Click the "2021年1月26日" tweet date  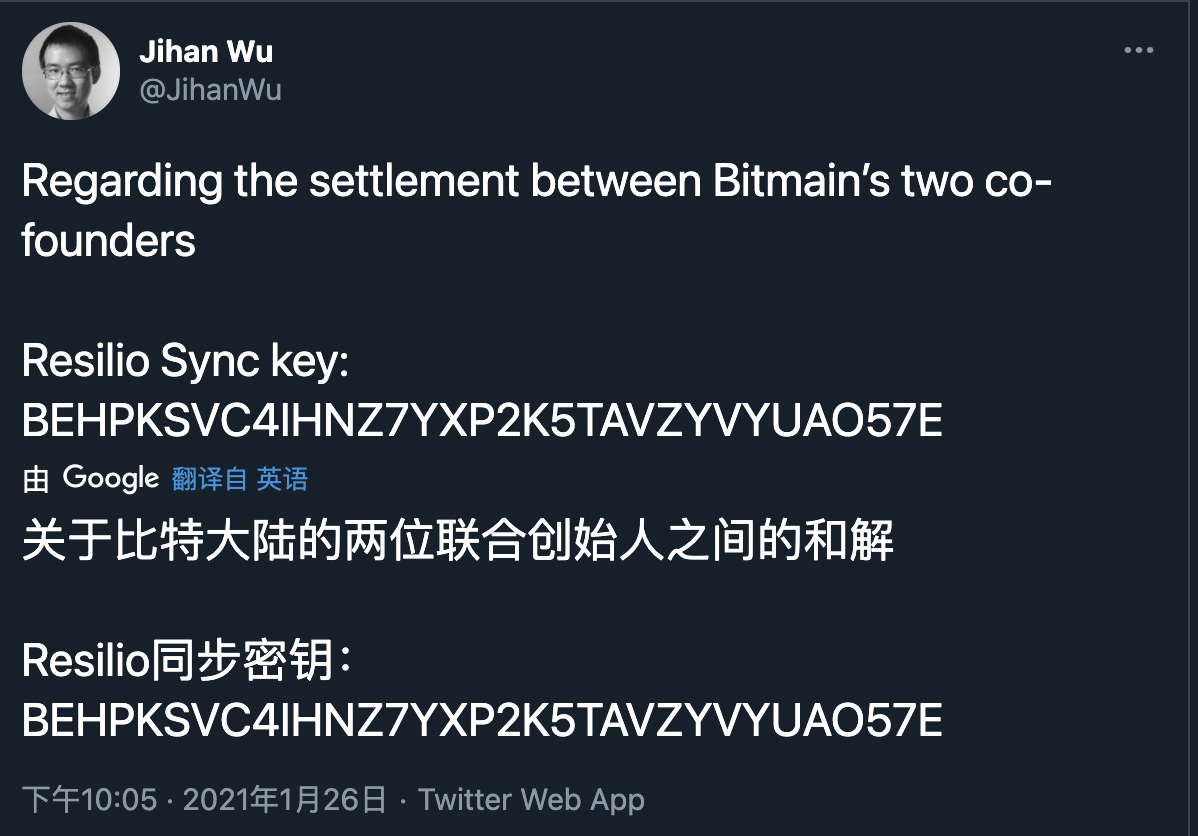click(285, 800)
